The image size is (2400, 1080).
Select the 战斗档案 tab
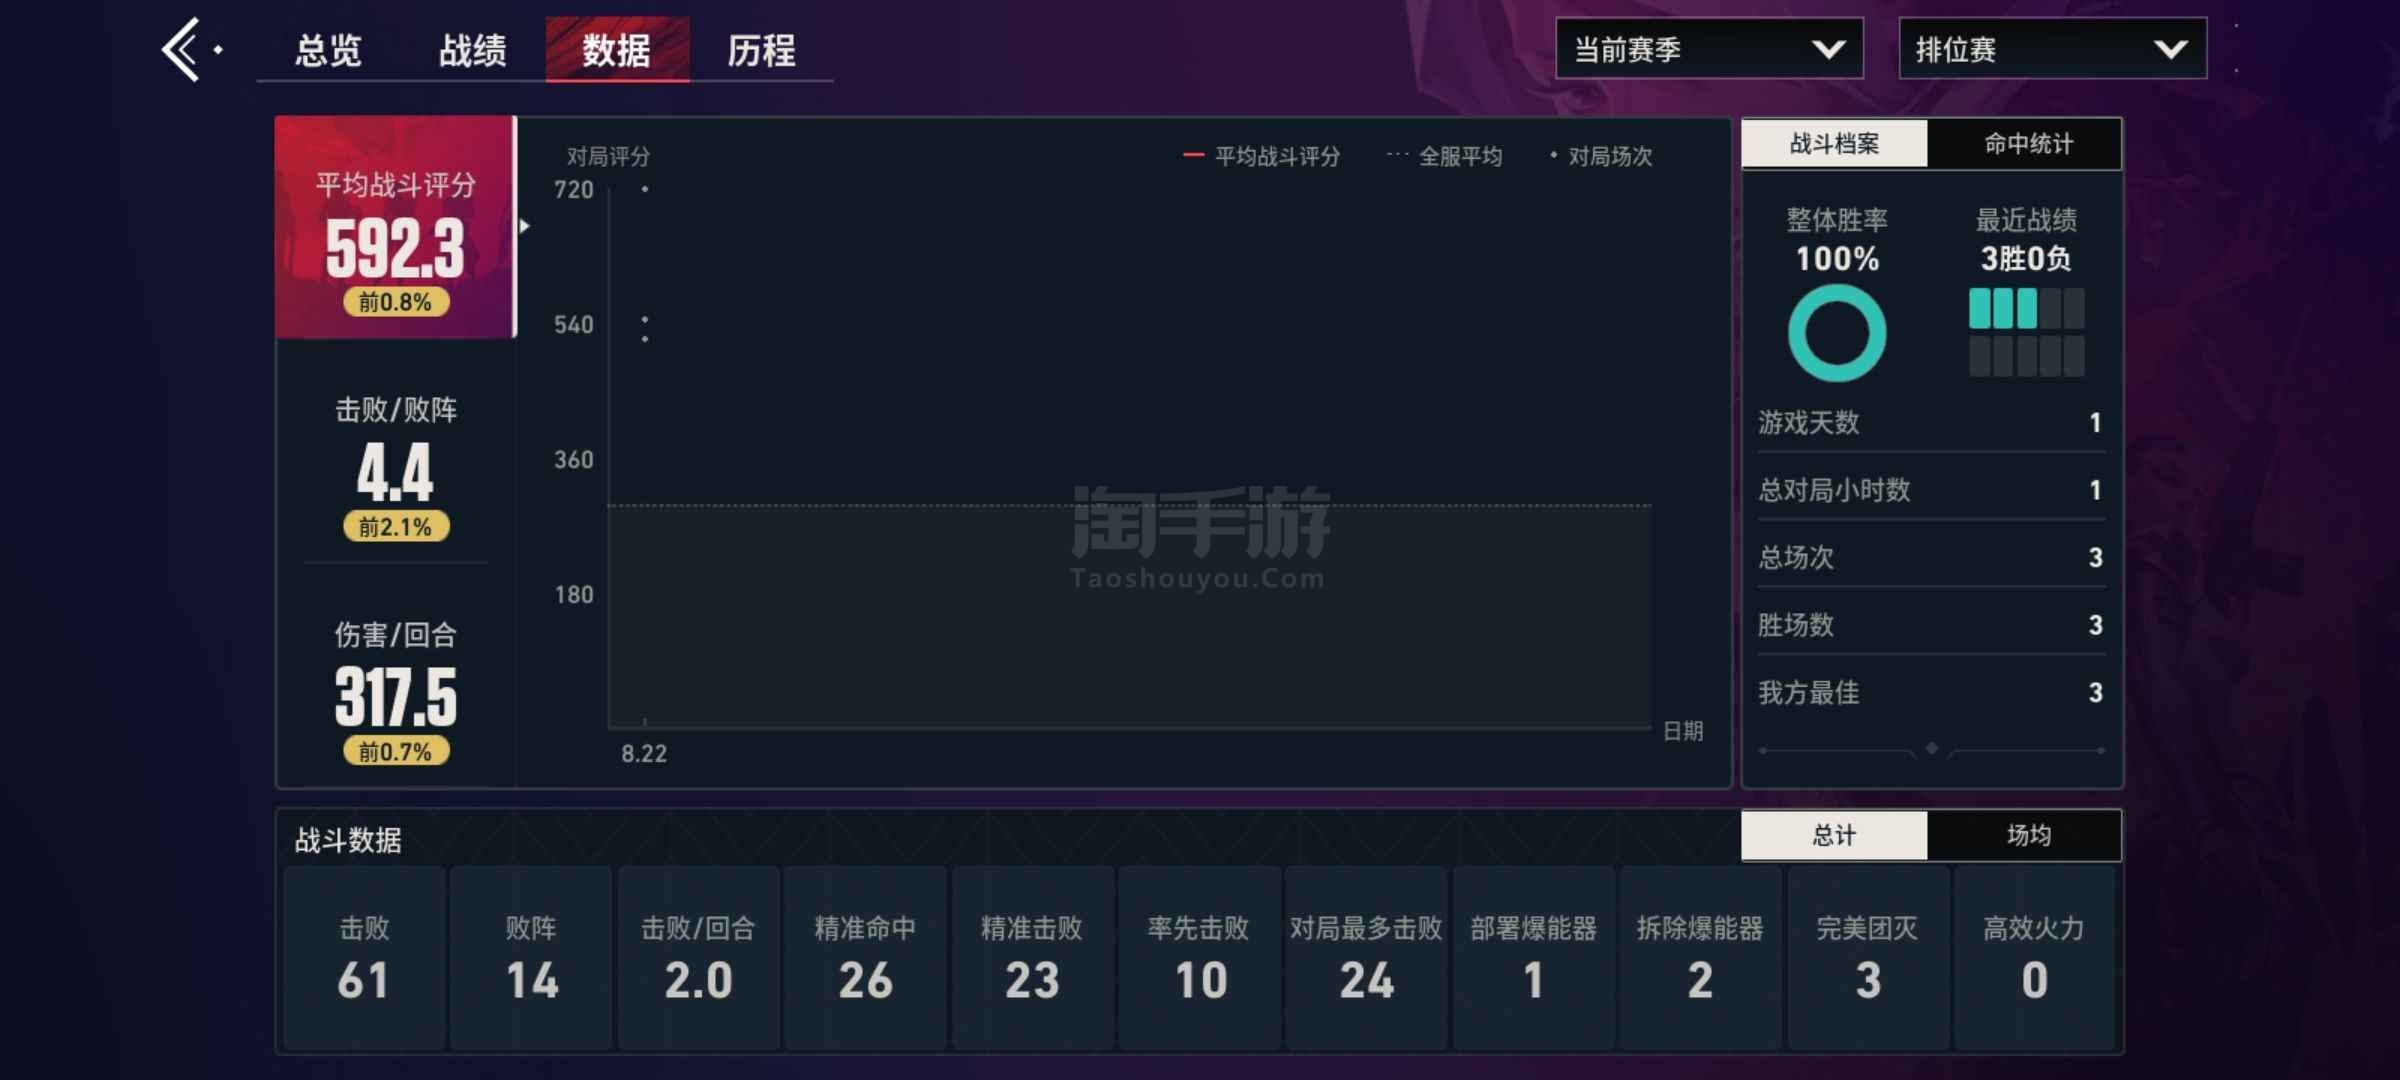[1834, 144]
